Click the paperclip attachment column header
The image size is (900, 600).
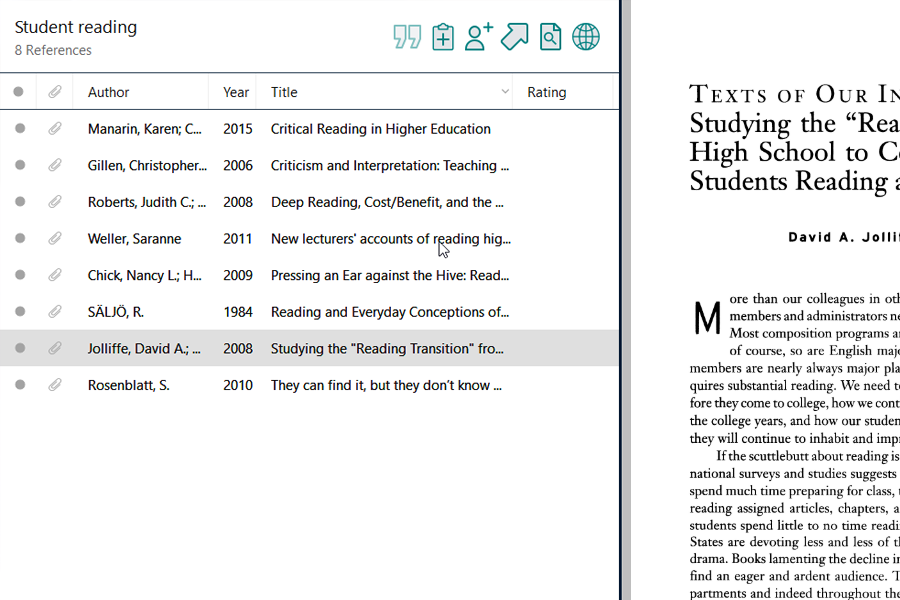click(55, 92)
